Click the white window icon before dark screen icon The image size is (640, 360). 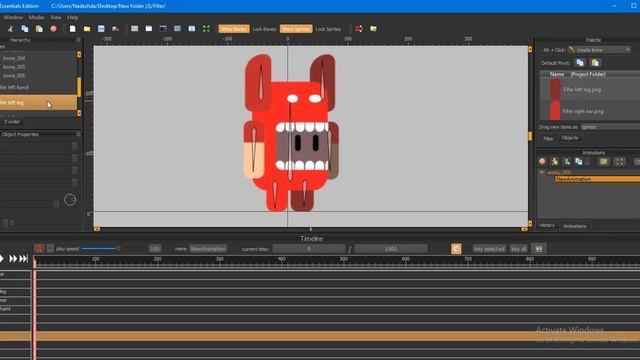click(149, 29)
